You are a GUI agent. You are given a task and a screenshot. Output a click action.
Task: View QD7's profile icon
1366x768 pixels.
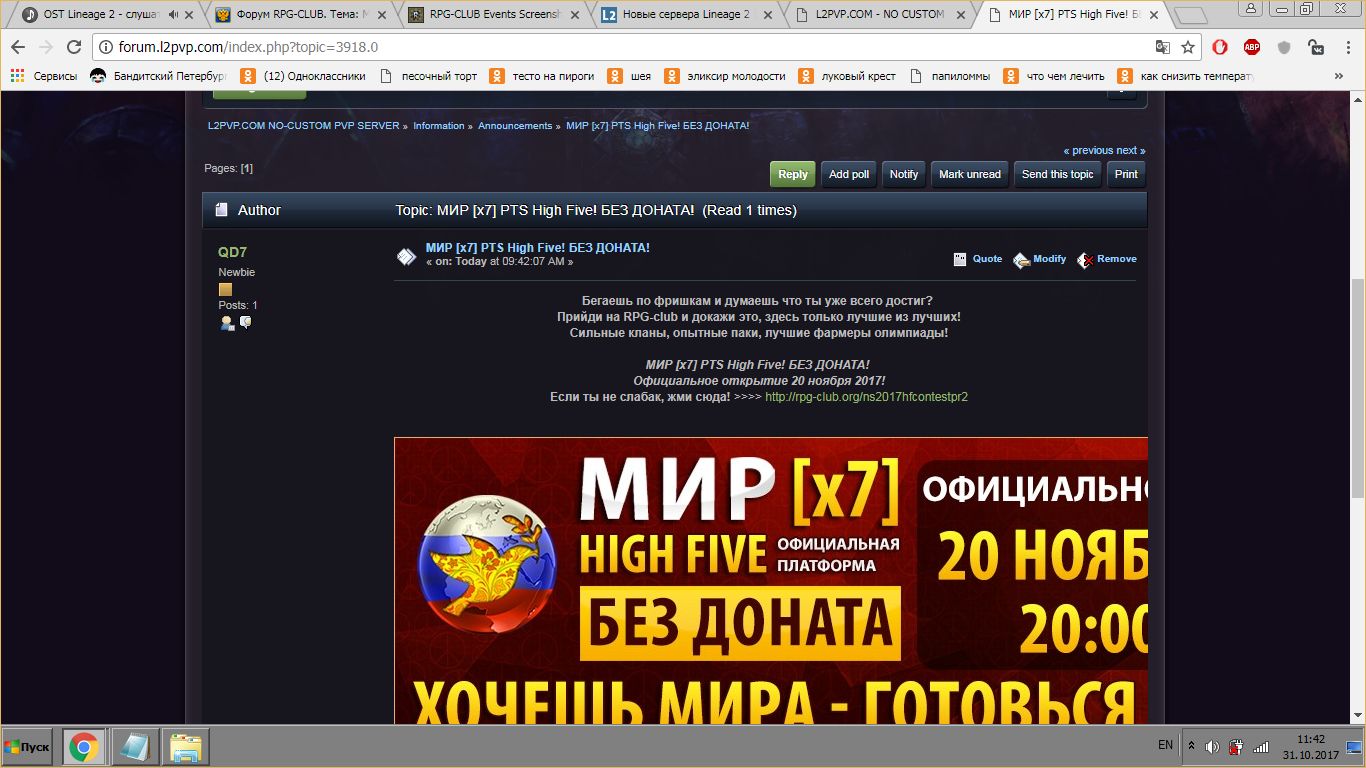coord(227,323)
